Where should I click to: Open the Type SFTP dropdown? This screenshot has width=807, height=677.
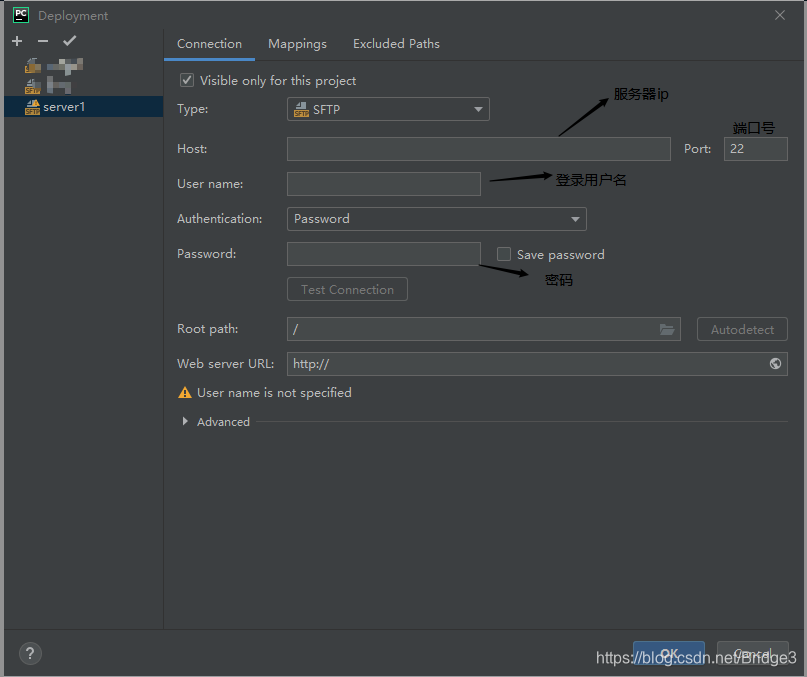click(388, 109)
